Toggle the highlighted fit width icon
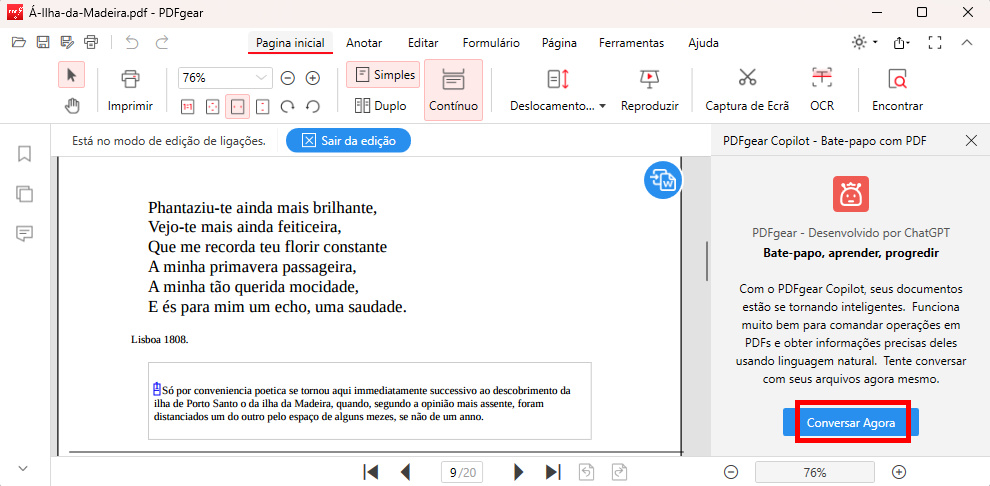Screen dimensions: 990x486 pyautogui.click(x=237, y=107)
